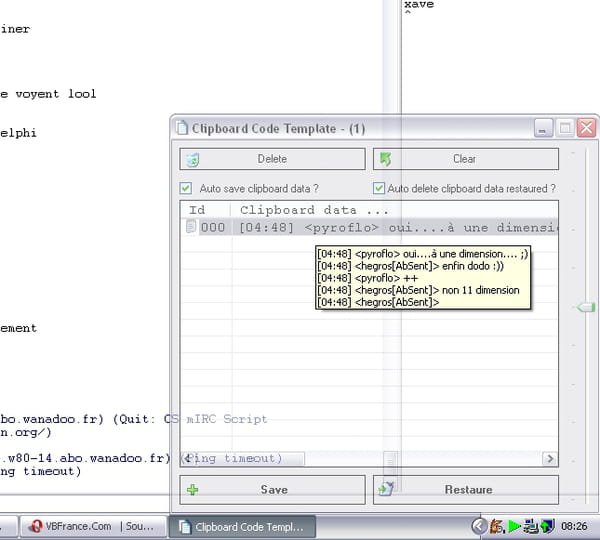Close the Clipboard Code Template window

(x=587, y=128)
